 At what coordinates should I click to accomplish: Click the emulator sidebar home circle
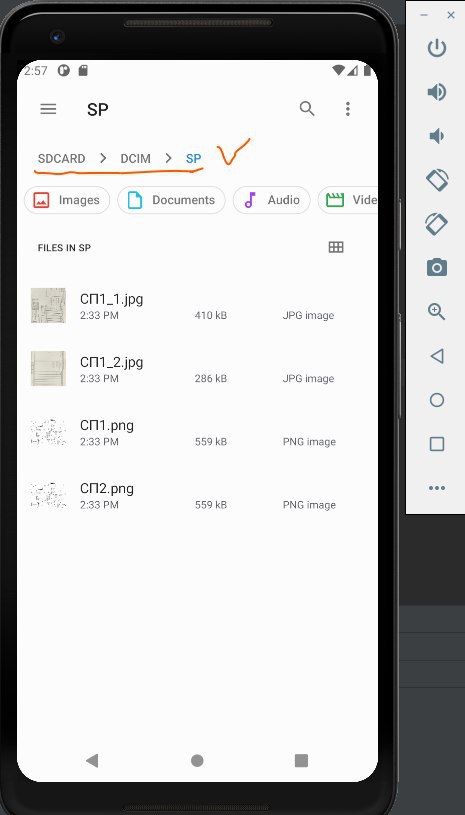pos(437,400)
